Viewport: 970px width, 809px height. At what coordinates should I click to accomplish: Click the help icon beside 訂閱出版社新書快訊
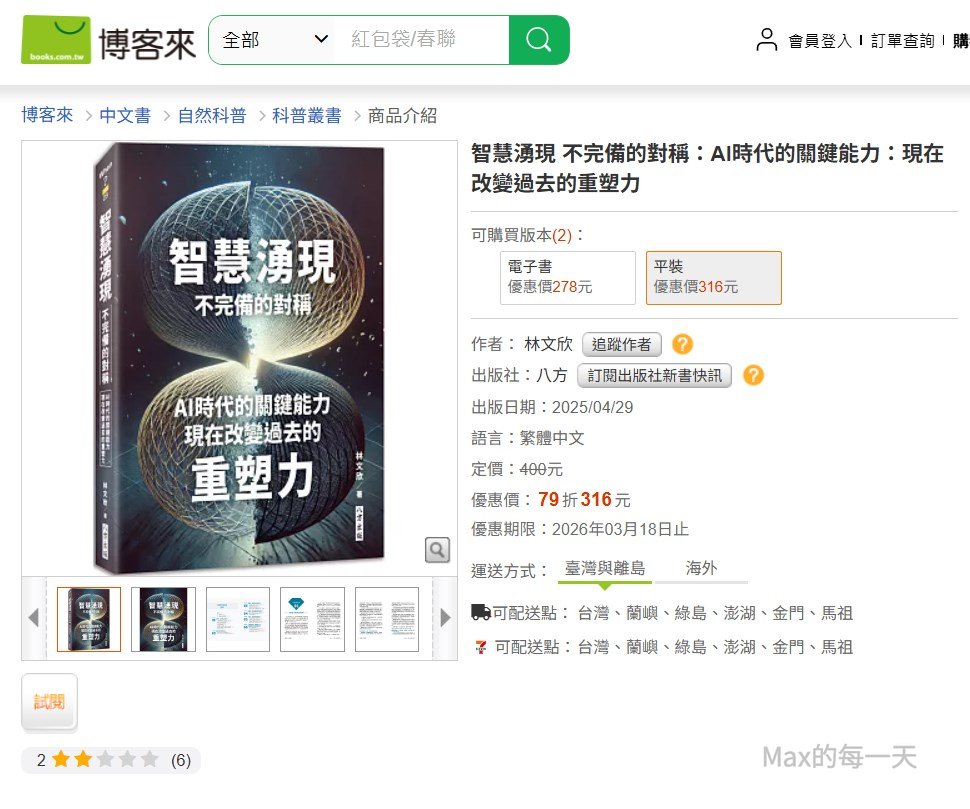pyautogui.click(x=753, y=375)
